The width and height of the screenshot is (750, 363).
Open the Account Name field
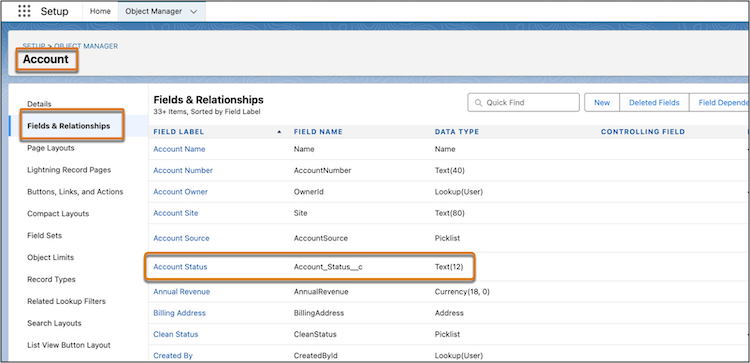click(179, 149)
